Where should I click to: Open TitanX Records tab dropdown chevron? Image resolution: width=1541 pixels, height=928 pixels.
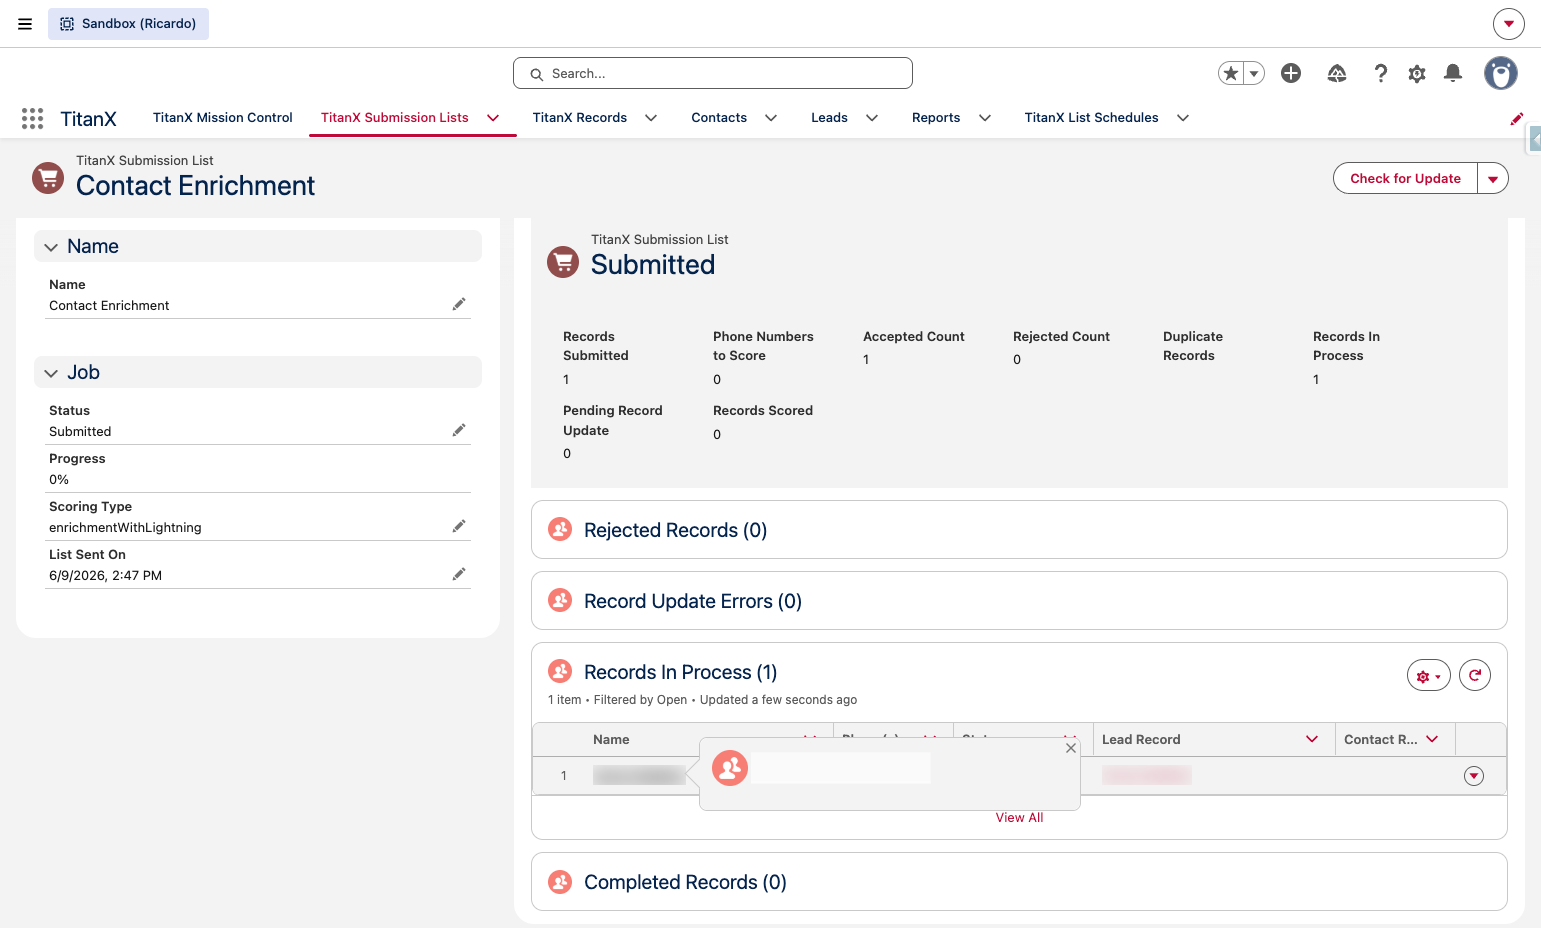651,118
